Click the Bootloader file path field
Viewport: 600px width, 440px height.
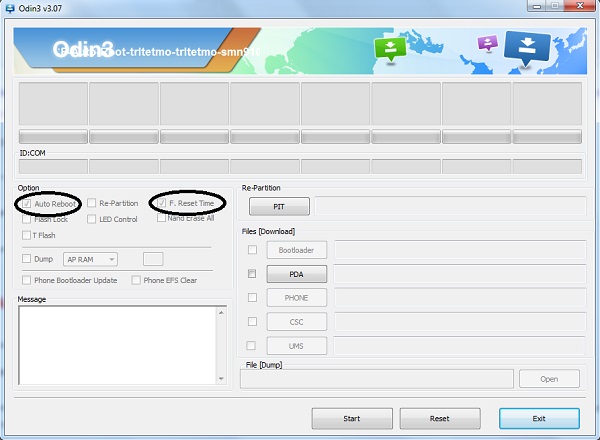(460, 249)
